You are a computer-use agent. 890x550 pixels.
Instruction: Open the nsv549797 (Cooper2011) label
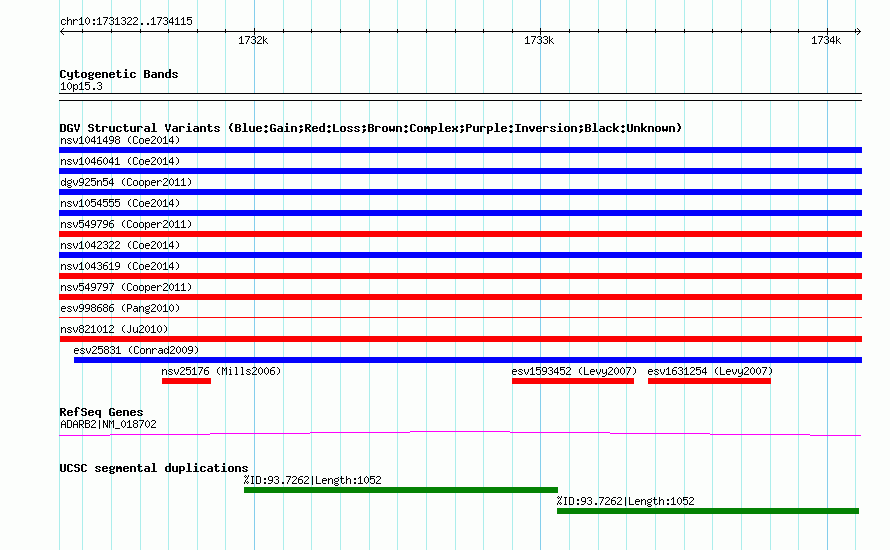point(126,287)
